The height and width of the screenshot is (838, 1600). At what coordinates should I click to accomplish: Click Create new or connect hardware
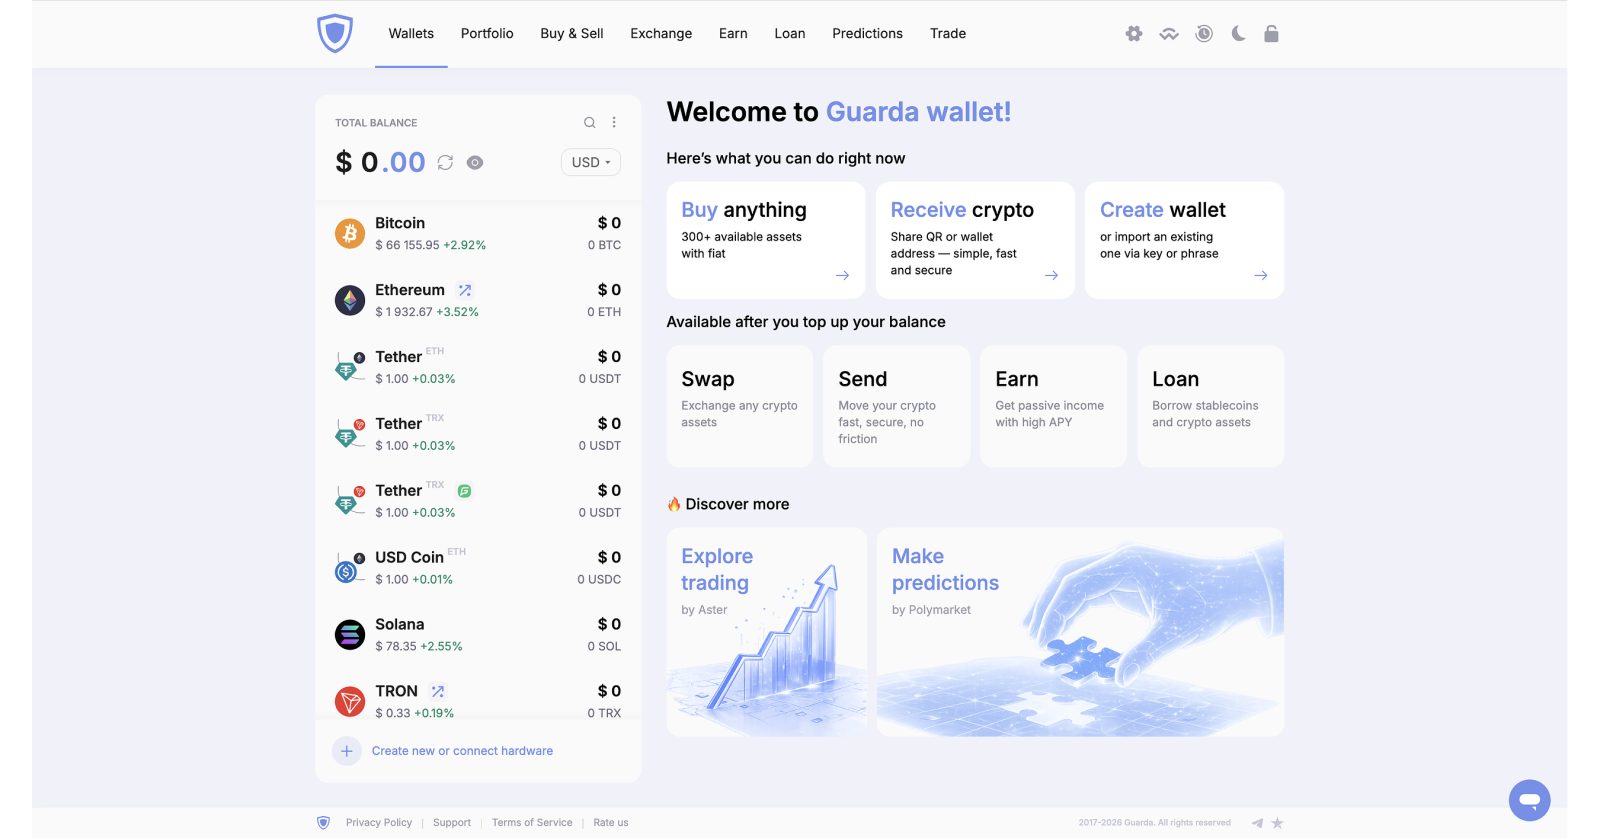coord(462,751)
